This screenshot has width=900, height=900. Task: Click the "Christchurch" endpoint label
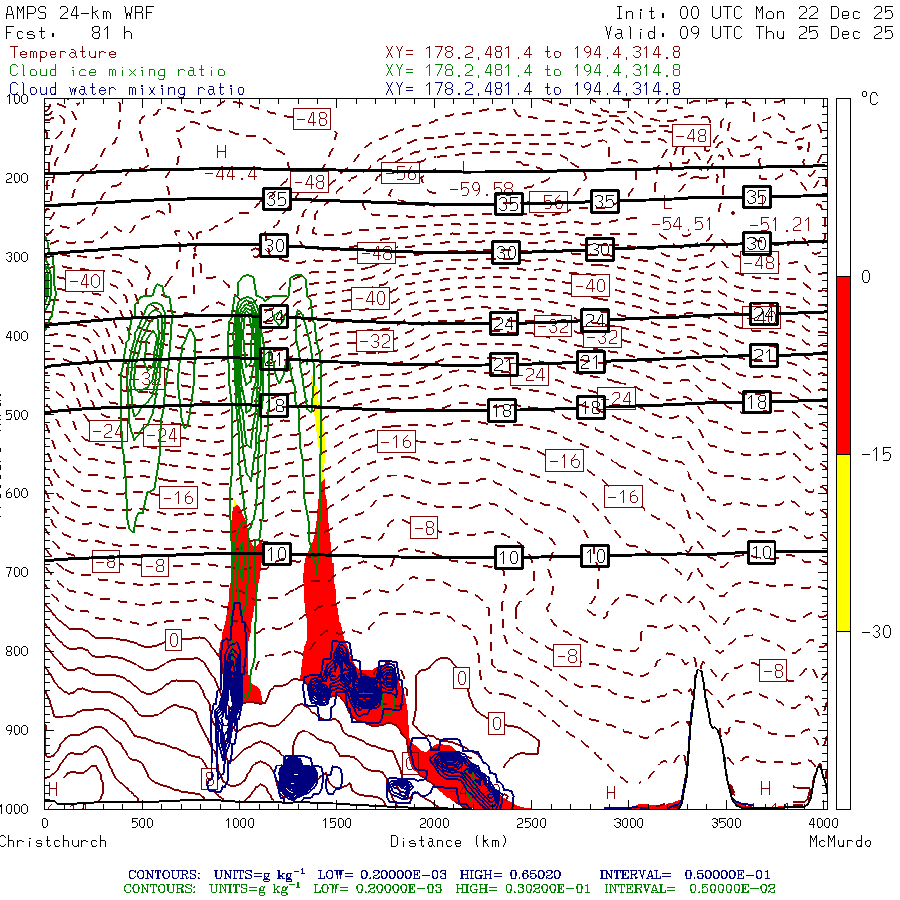(53, 842)
